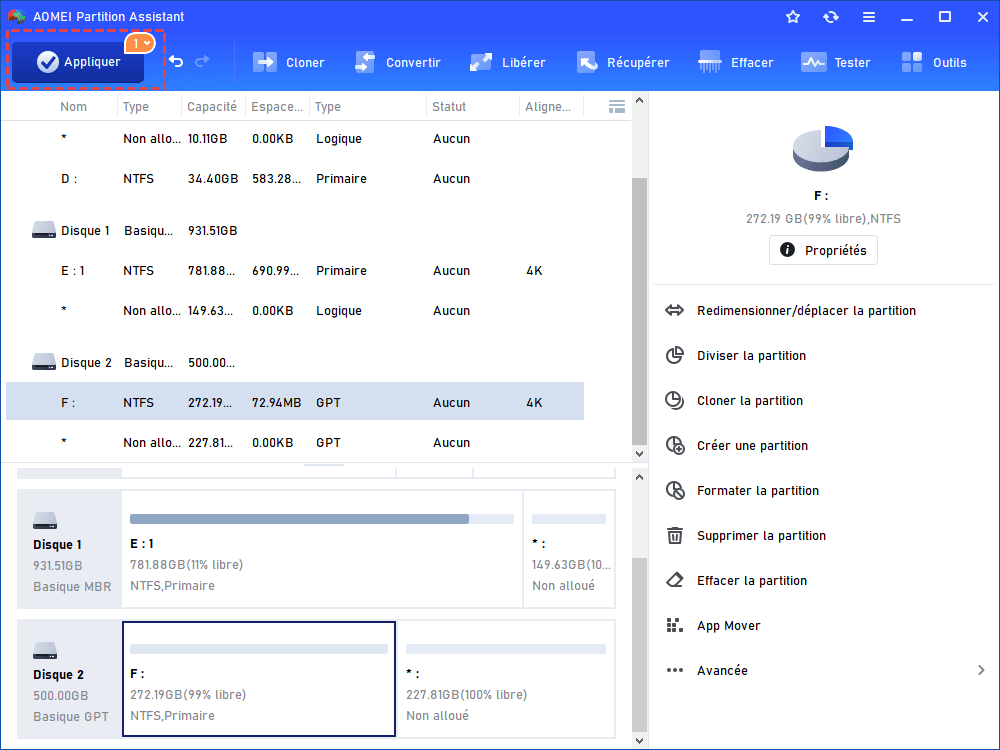This screenshot has height=750, width=1000.
Task: Select partition D: row
Action: (295, 179)
